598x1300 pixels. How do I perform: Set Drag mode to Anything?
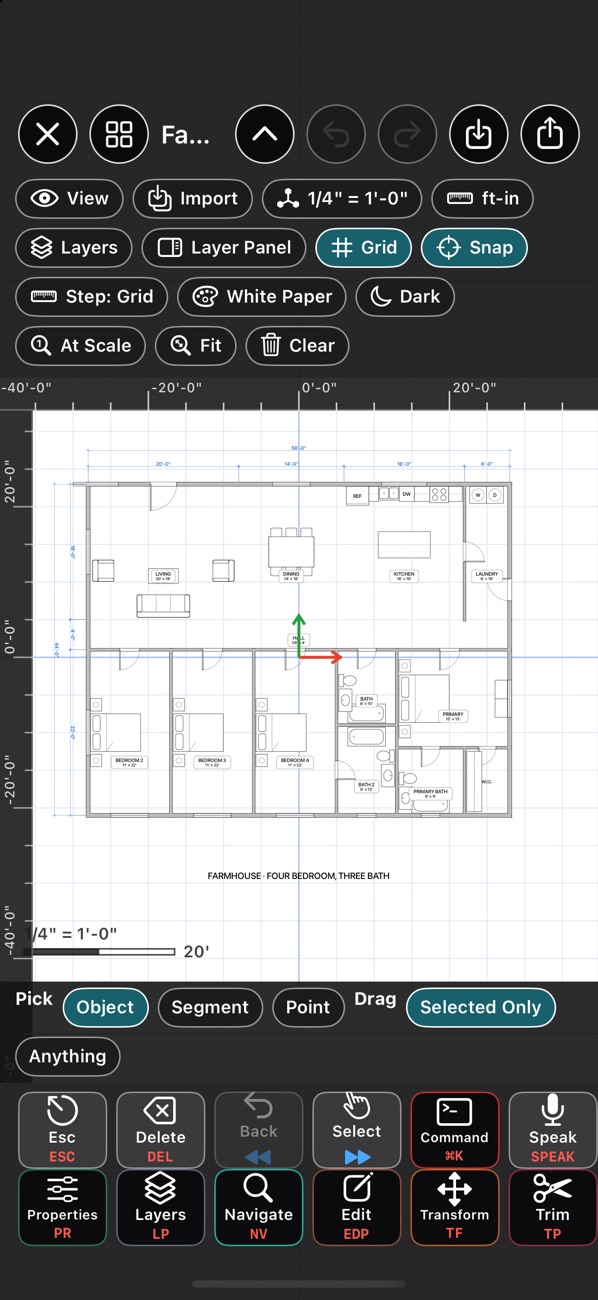coord(68,1056)
